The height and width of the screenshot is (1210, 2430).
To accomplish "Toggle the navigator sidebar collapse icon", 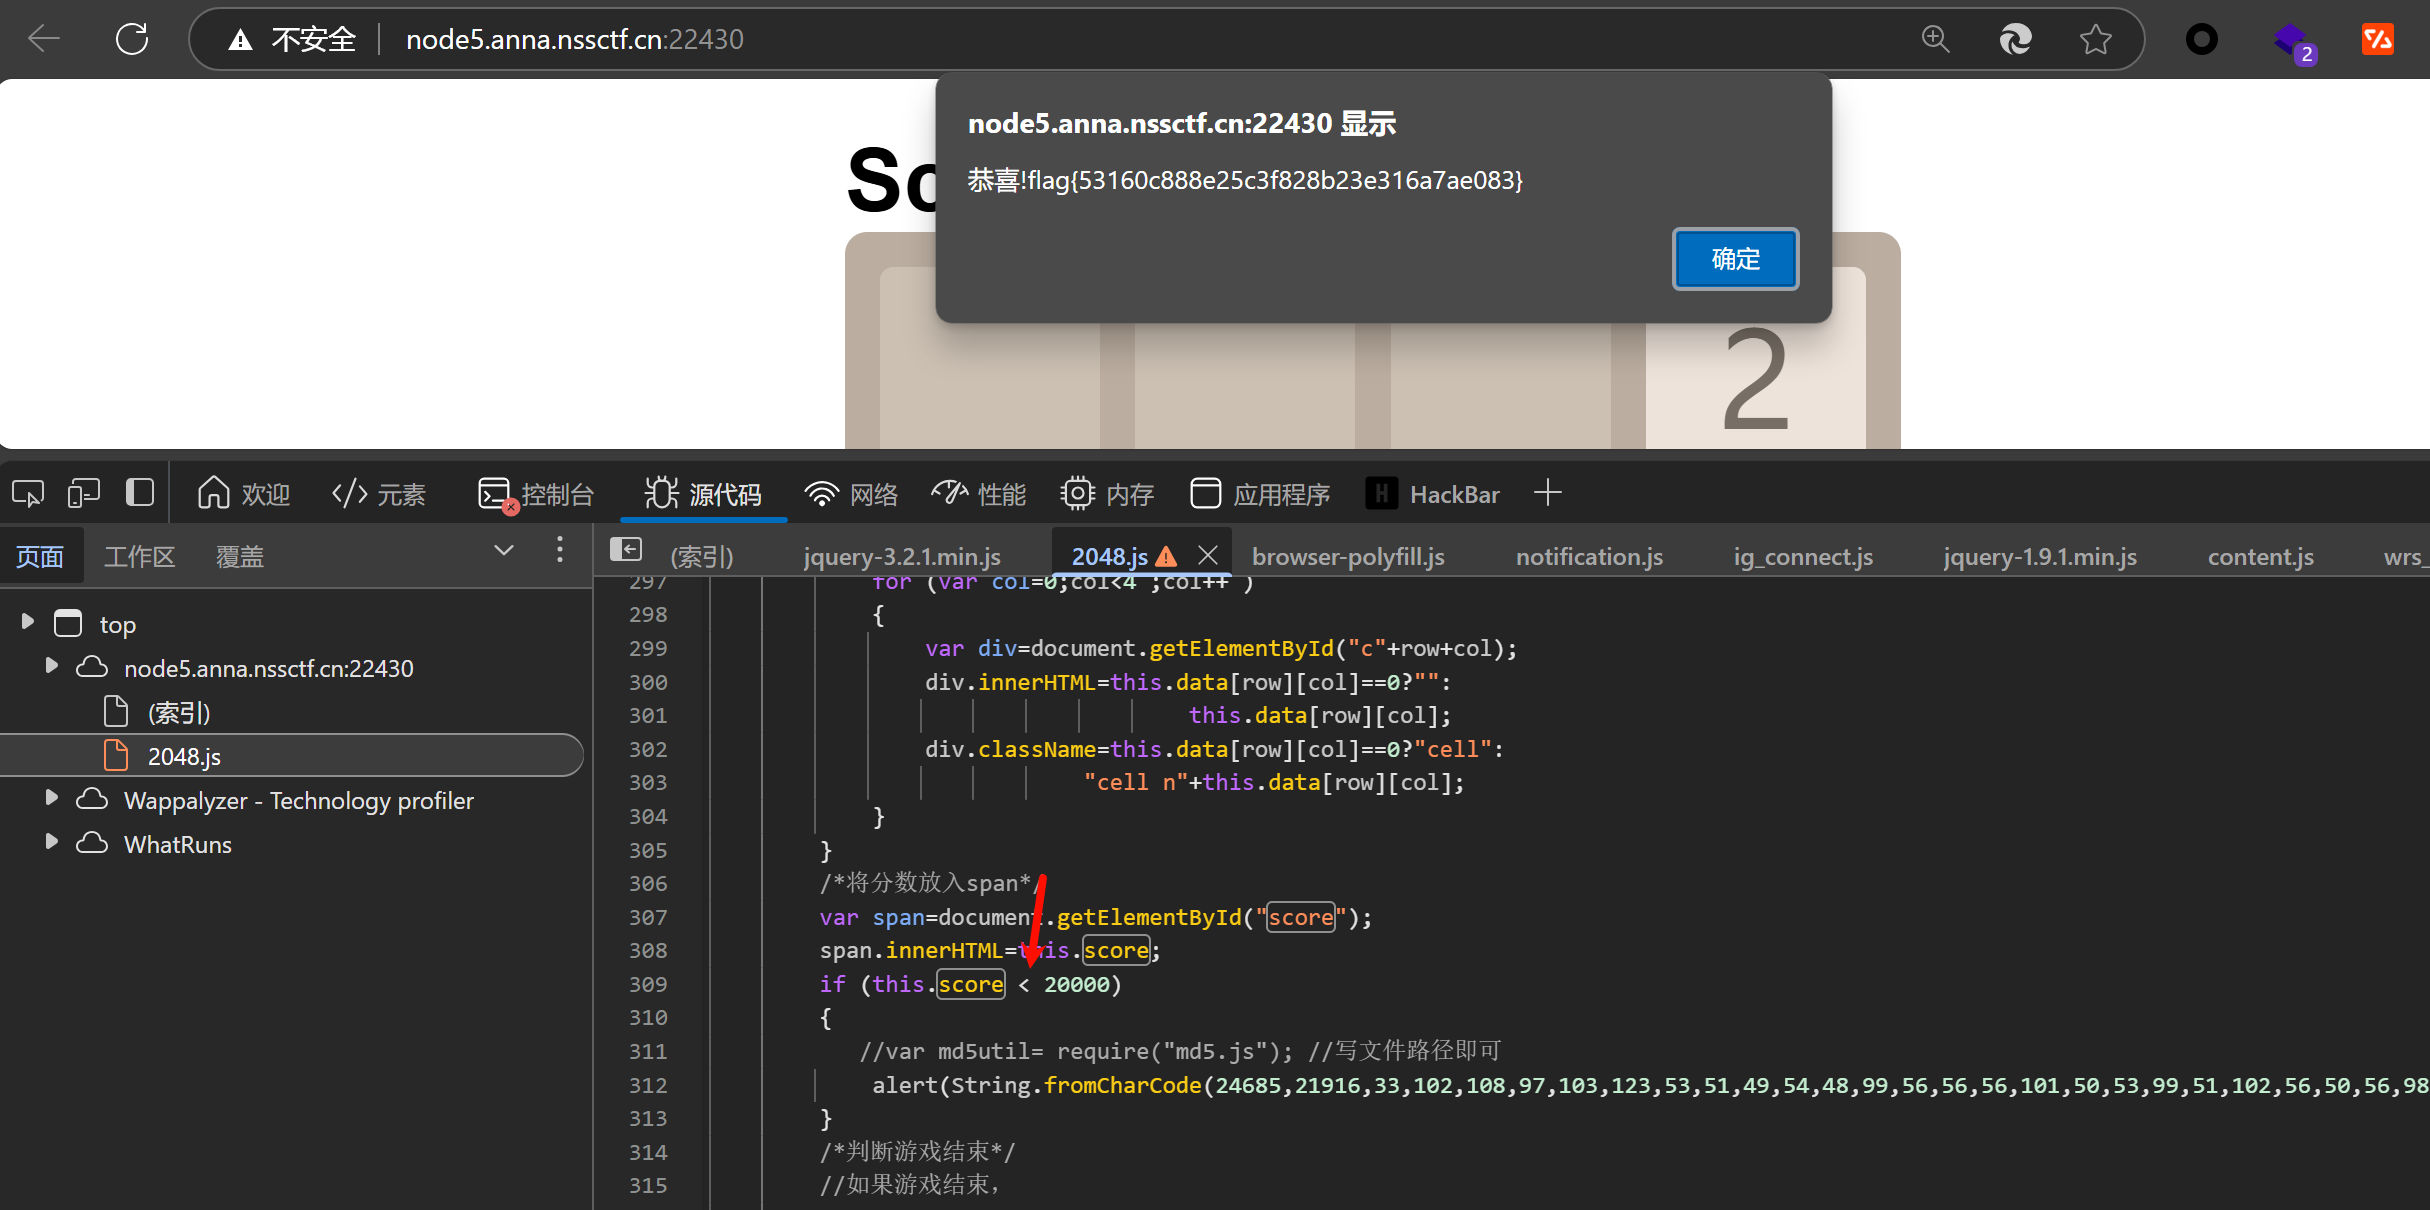I will click(626, 549).
